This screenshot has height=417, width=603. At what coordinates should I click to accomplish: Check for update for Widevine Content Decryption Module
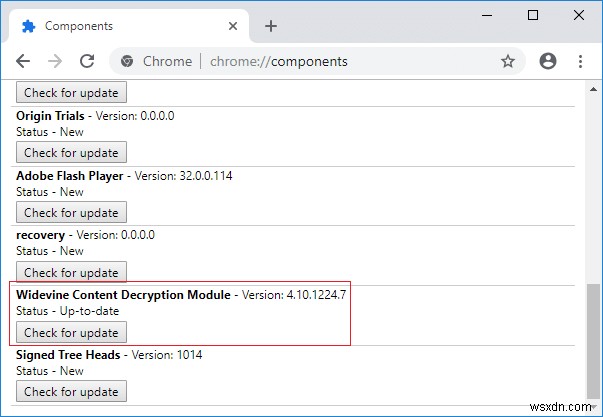[x=71, y=332]
